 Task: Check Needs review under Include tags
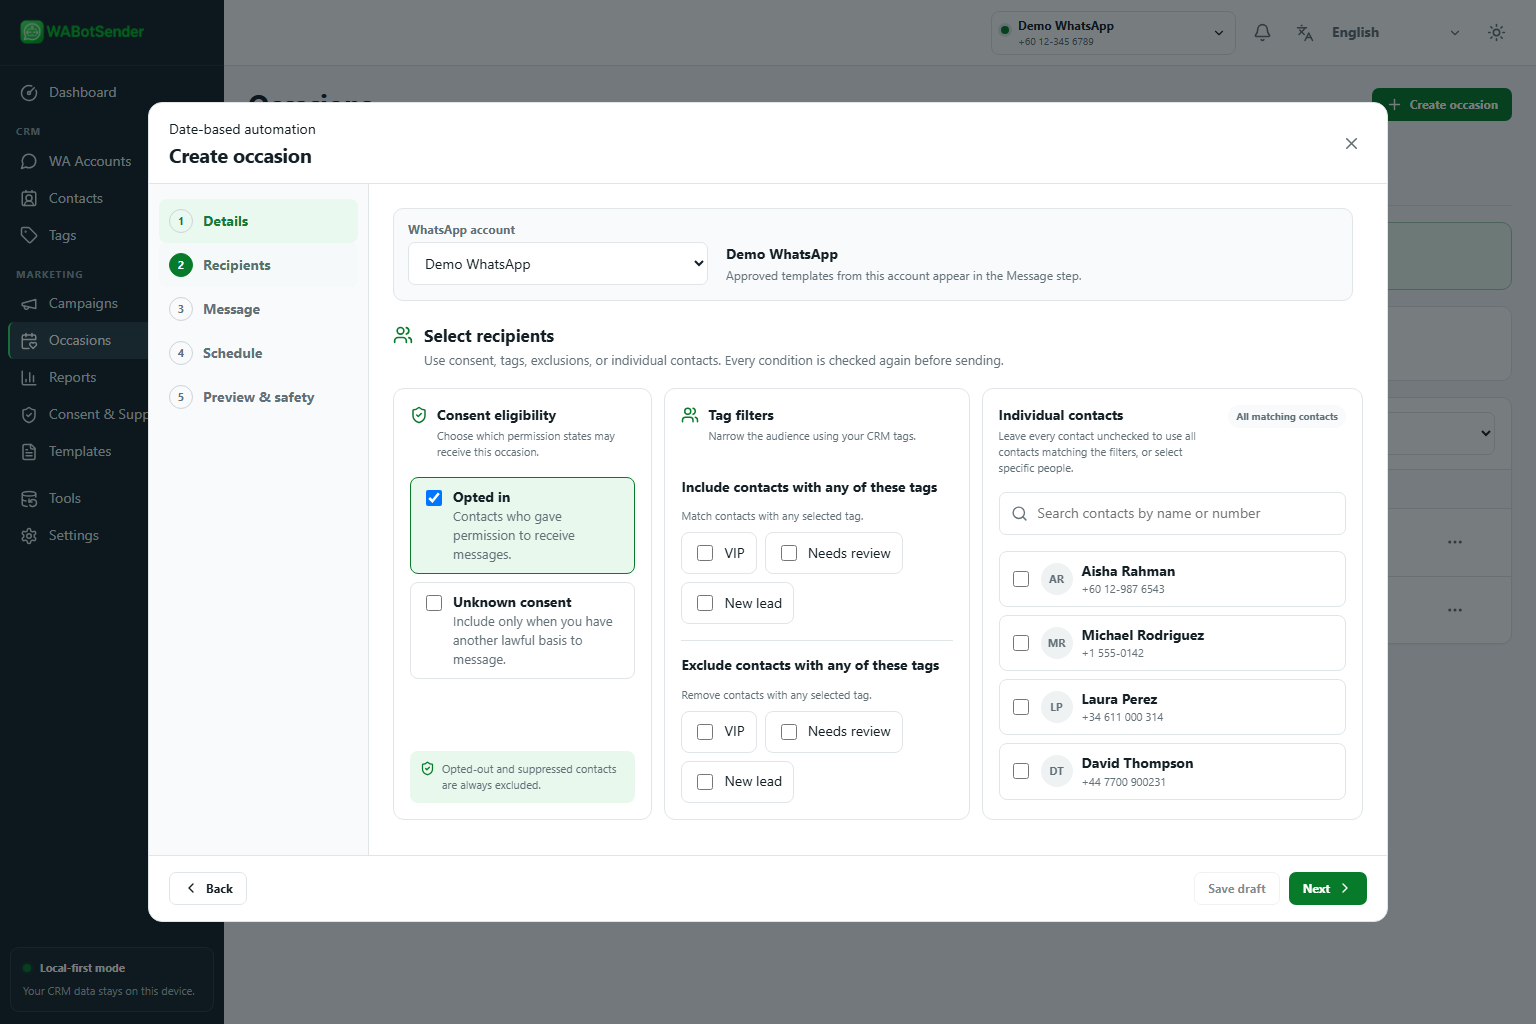[789, 553]
